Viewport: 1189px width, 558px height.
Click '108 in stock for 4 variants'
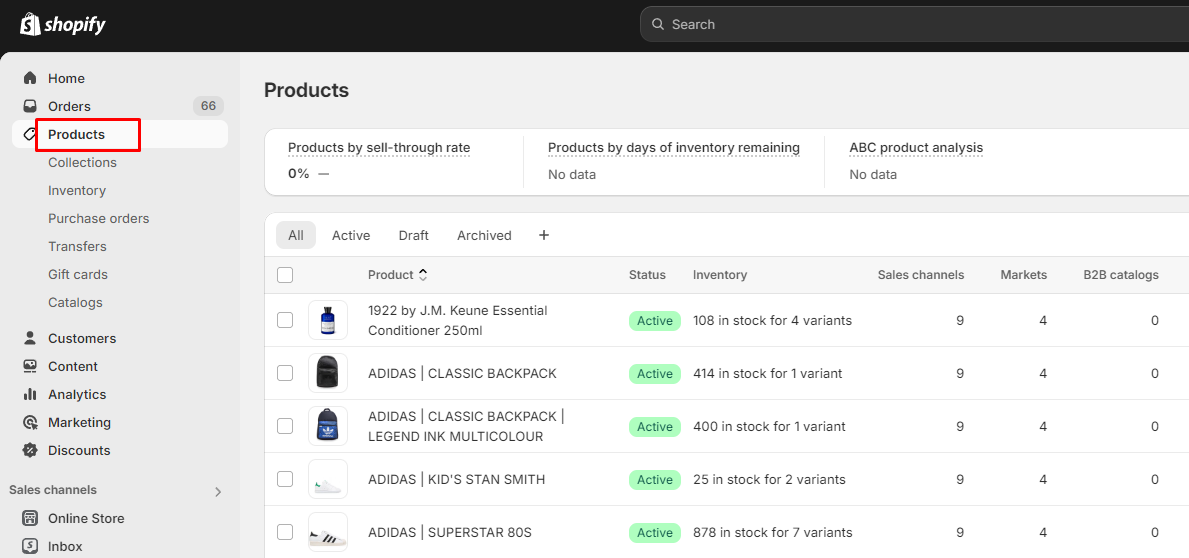772,321
